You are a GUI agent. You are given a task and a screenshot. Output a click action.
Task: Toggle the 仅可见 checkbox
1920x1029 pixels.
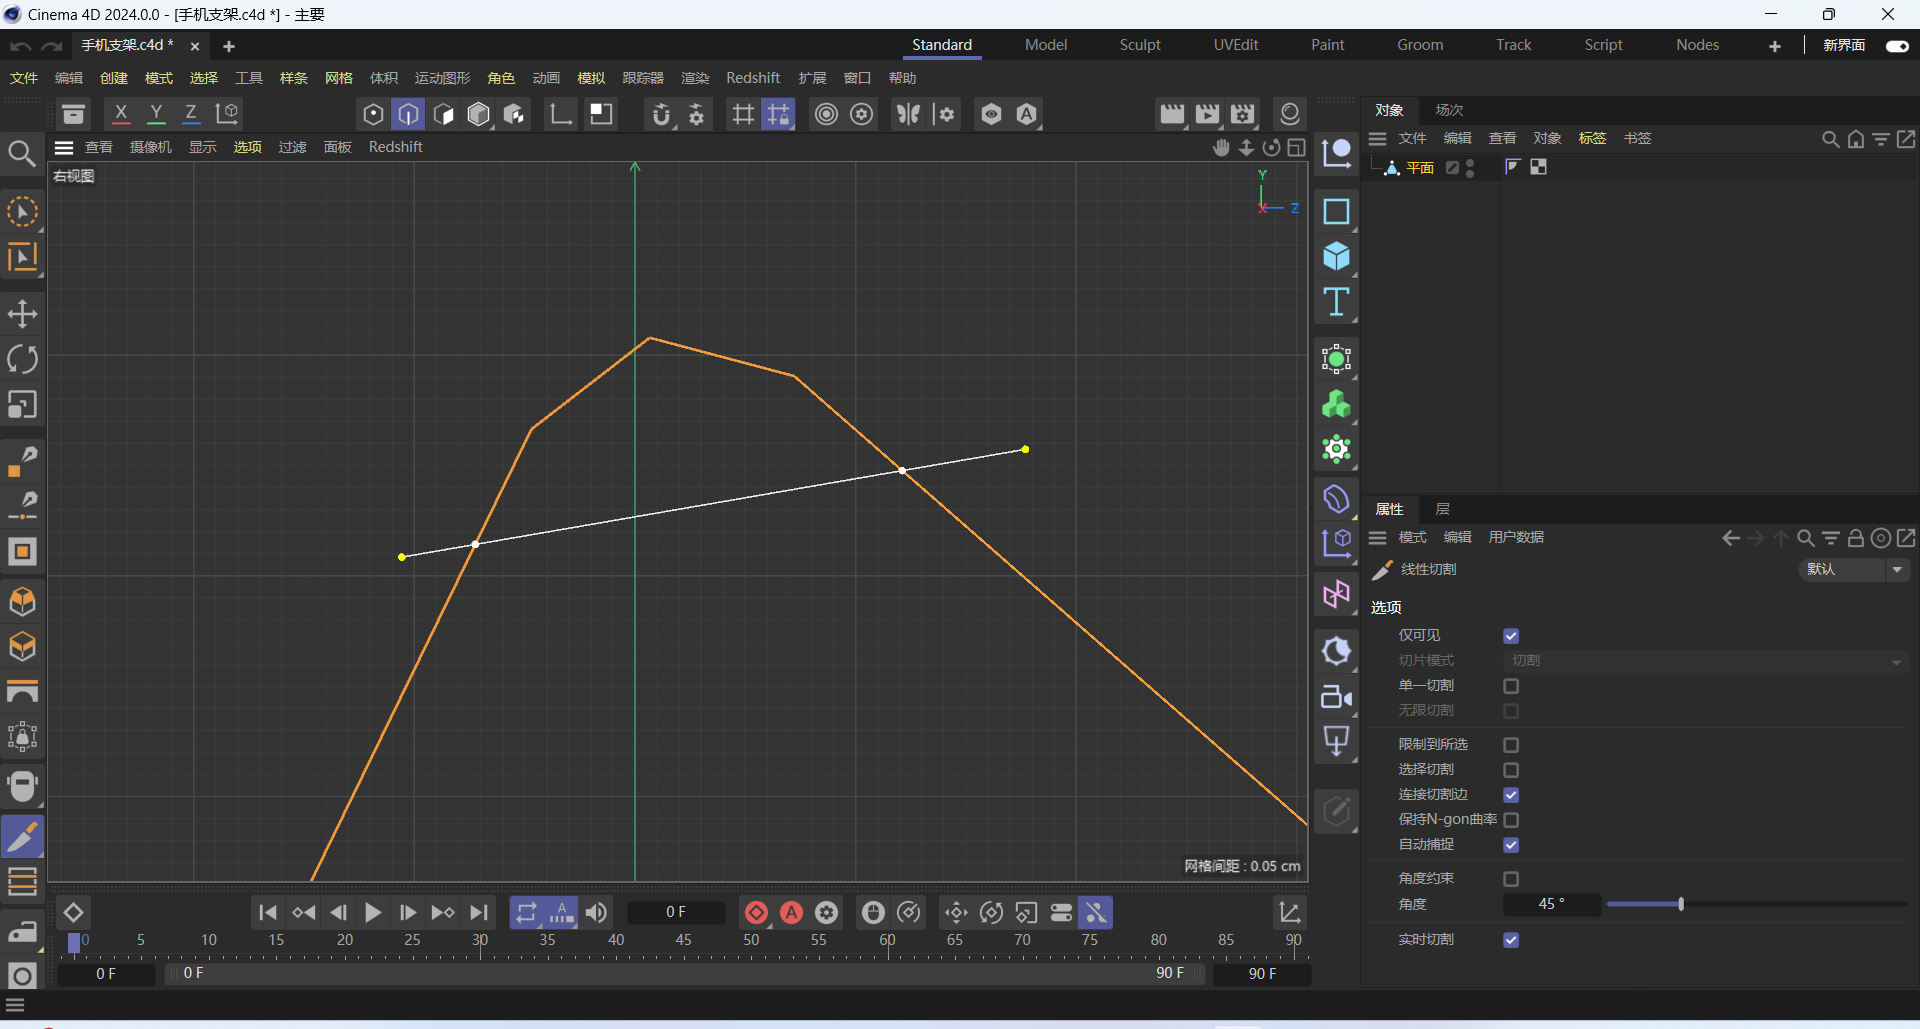point(1511,636)
